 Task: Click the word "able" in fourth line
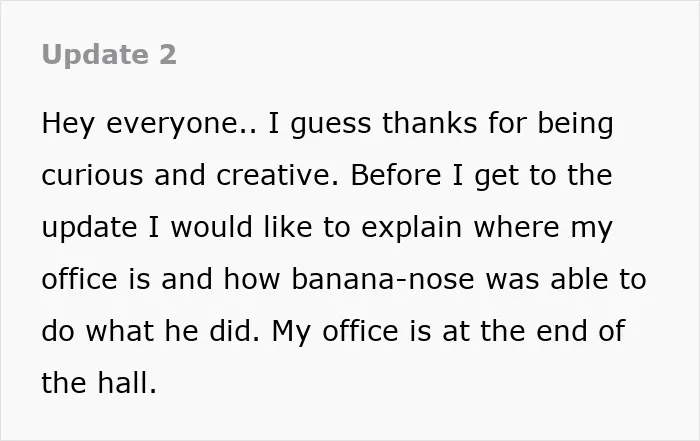coord(578,279)
